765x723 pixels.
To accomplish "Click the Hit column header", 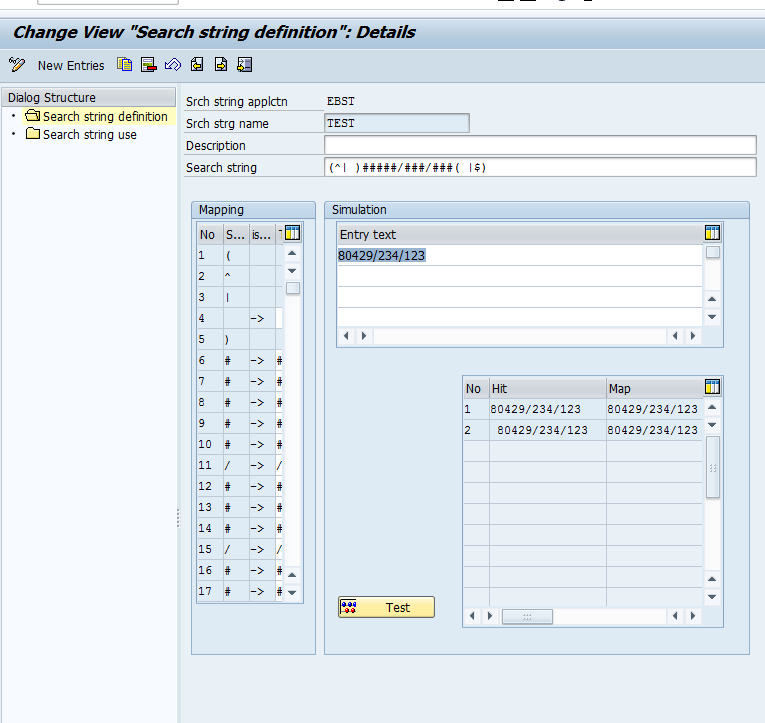I will 548,388.
